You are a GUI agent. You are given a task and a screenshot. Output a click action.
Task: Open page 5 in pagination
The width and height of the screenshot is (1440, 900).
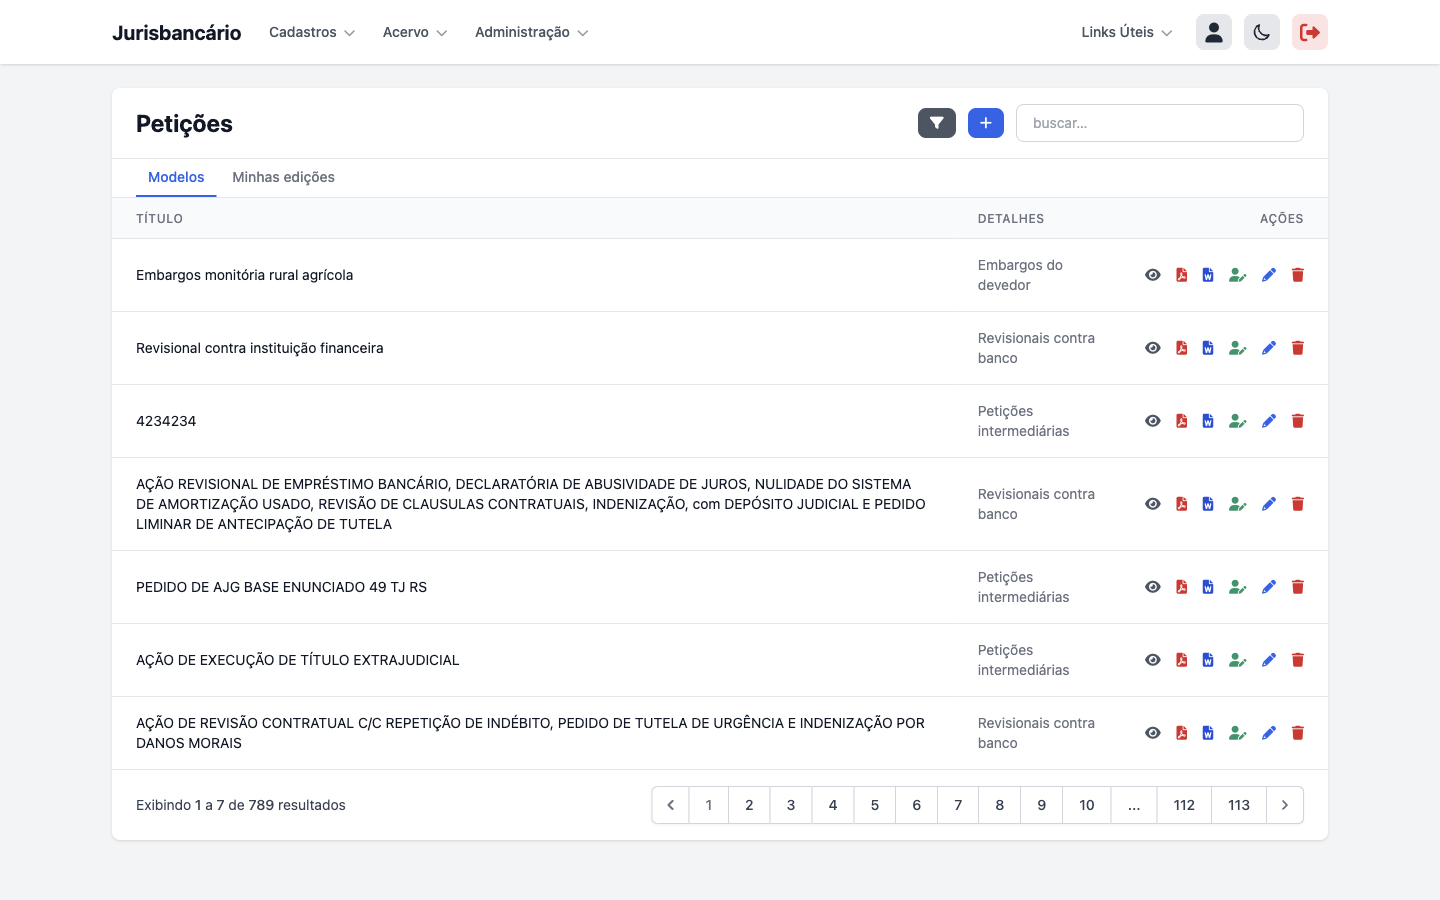click(875, 805)
